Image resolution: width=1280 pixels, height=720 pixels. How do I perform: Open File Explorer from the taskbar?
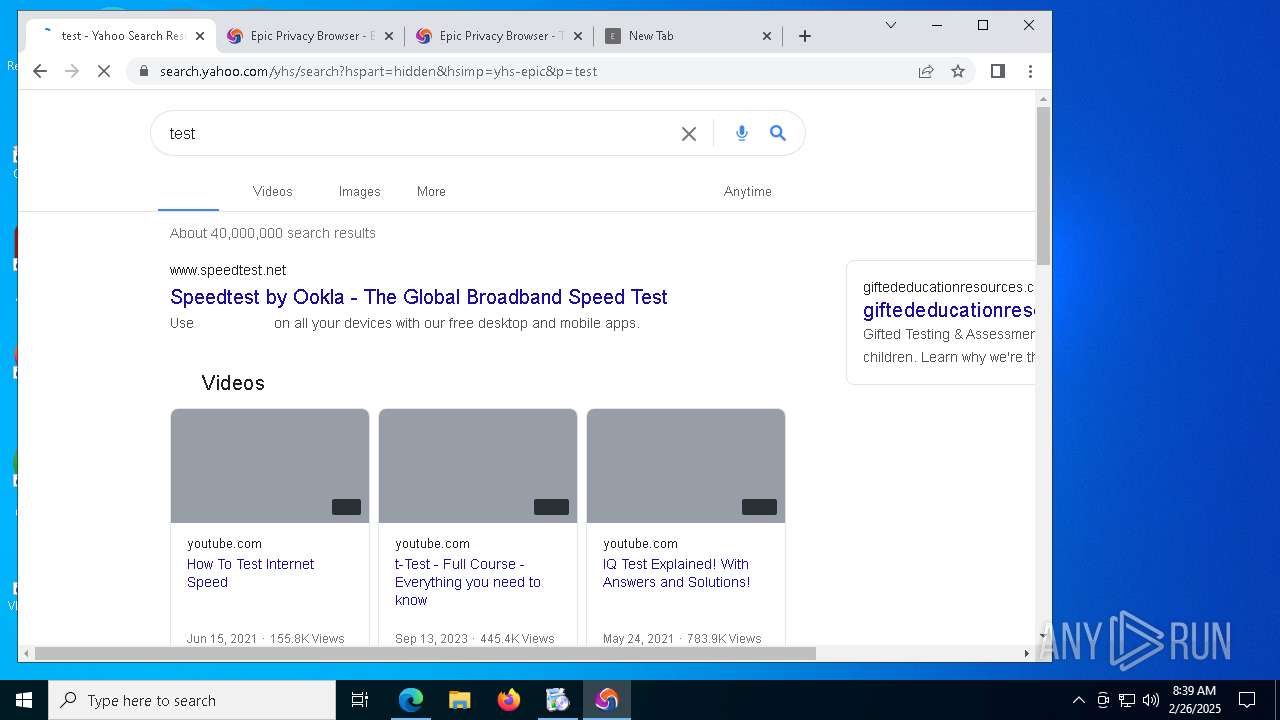[459, 700]
